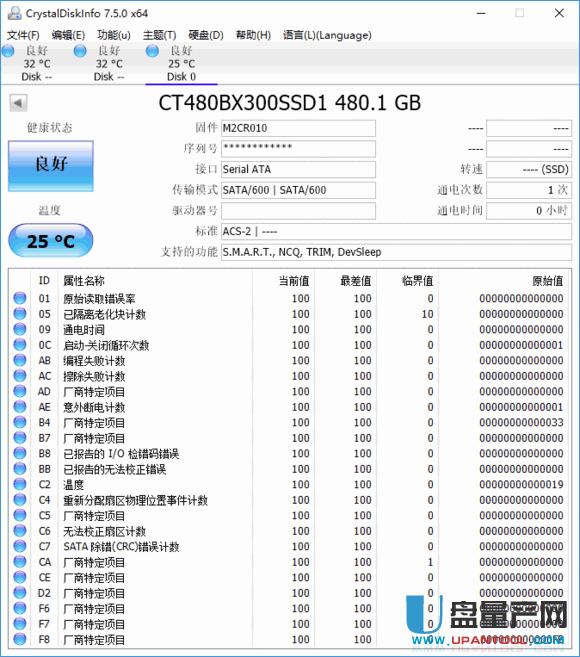Click status icon for attribute F7
The height and width of the screenshot is (657, 580).
tap(20, 623)
